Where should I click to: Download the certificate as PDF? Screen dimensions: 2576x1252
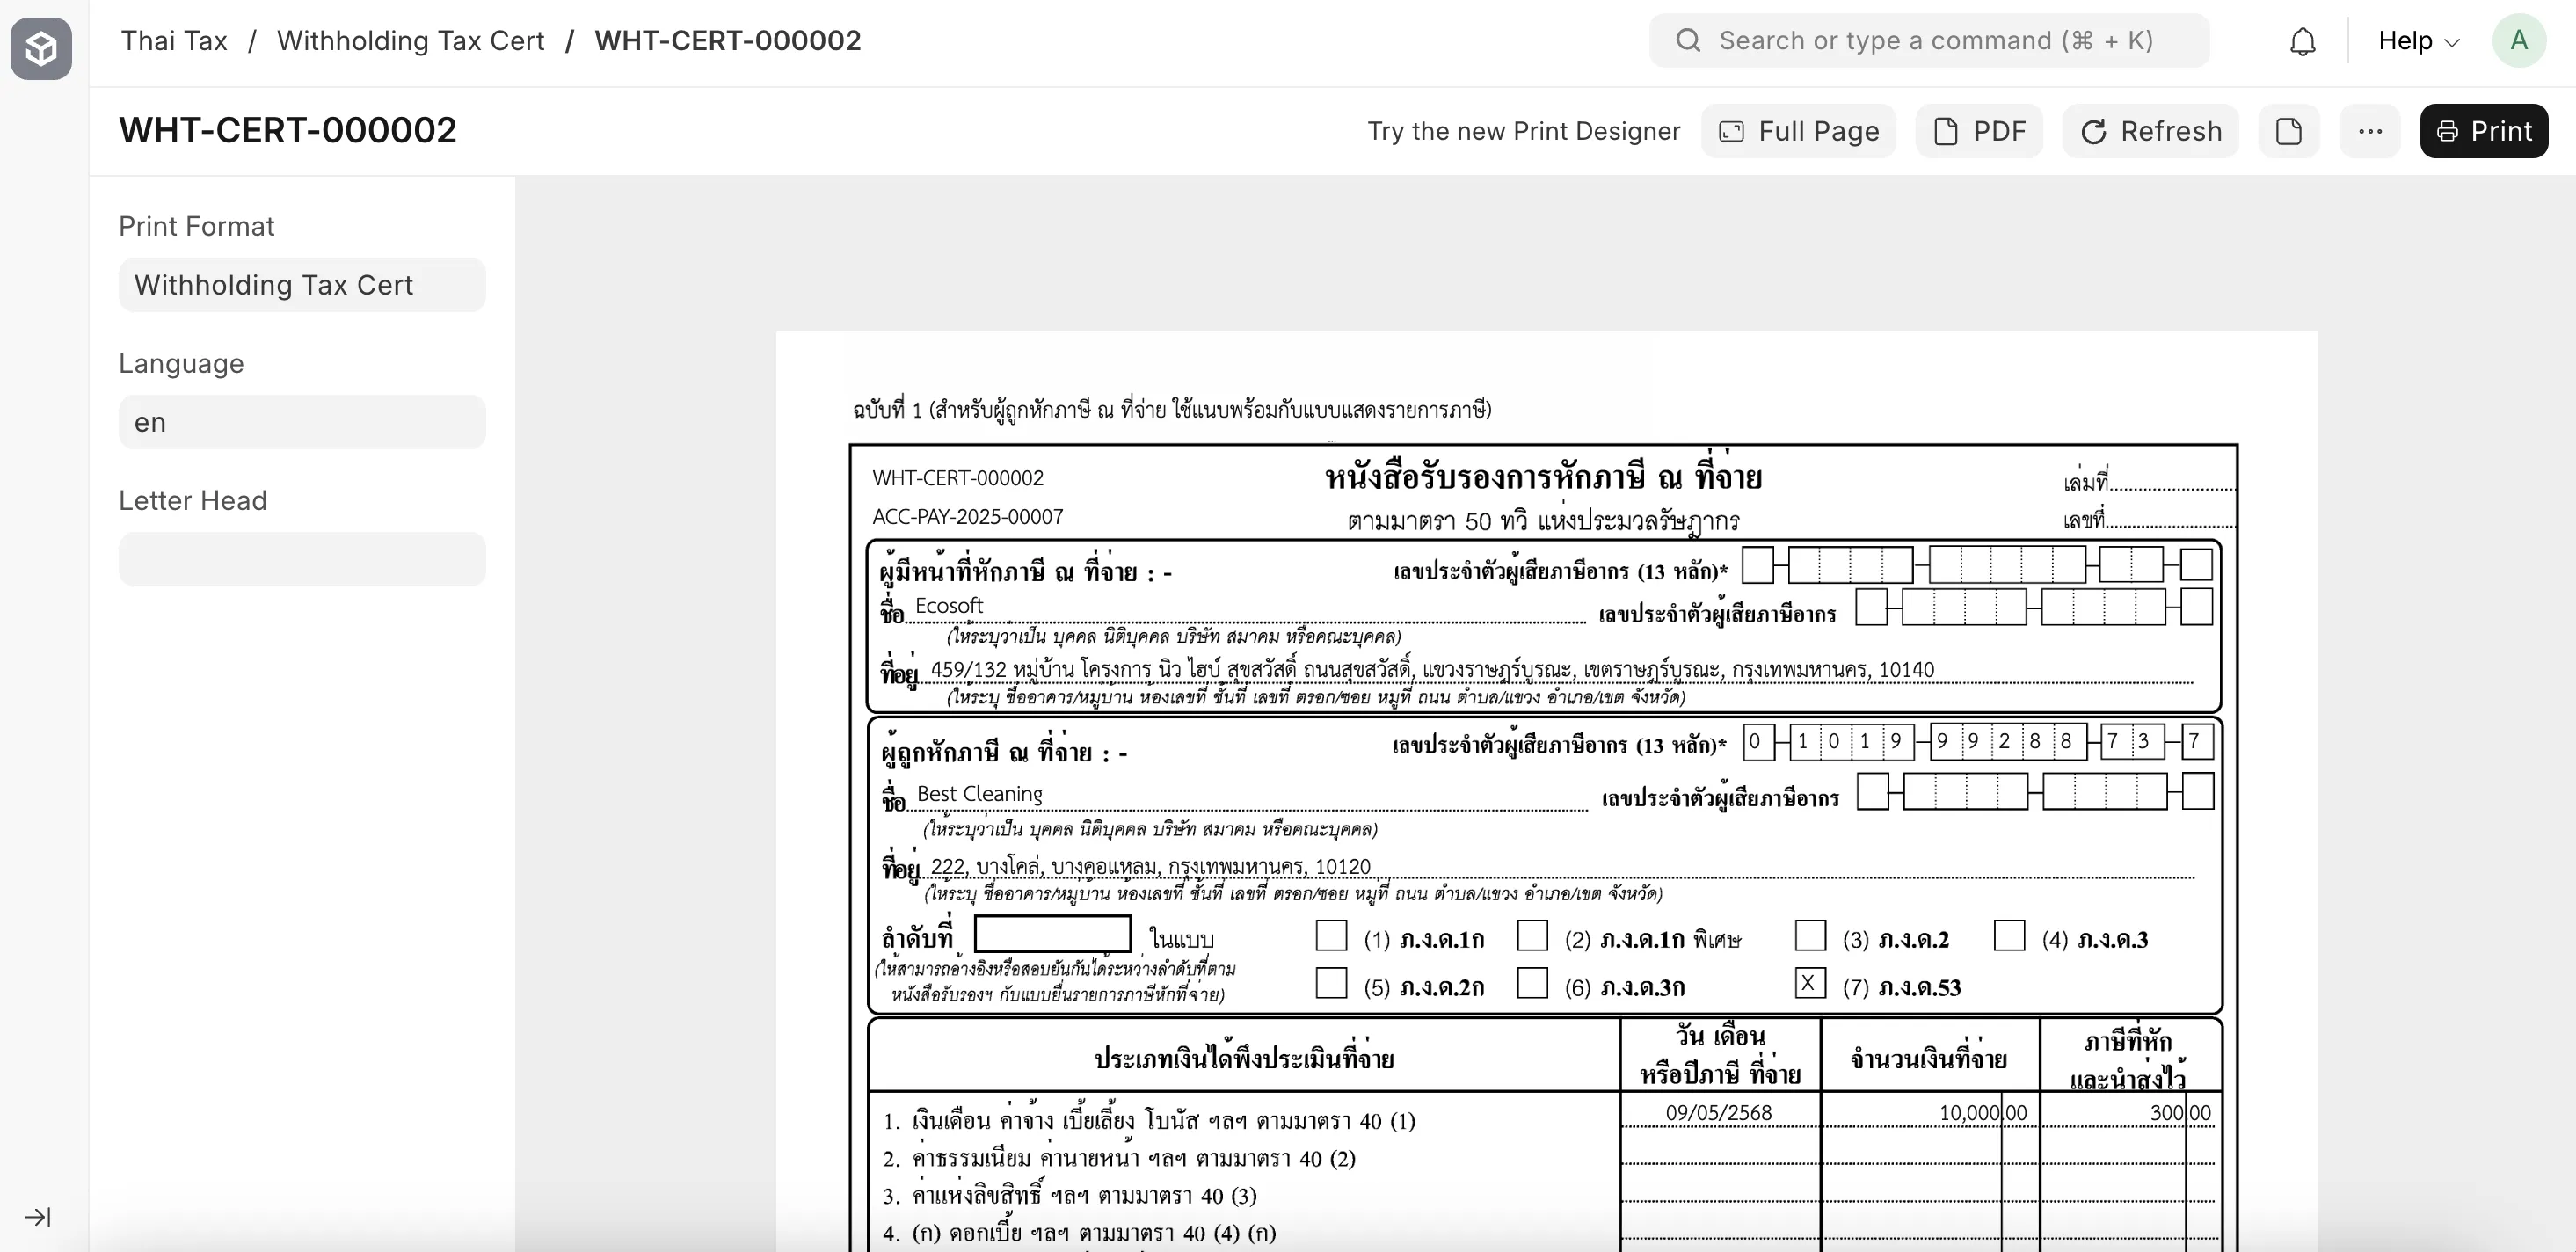coord(1979,131)
